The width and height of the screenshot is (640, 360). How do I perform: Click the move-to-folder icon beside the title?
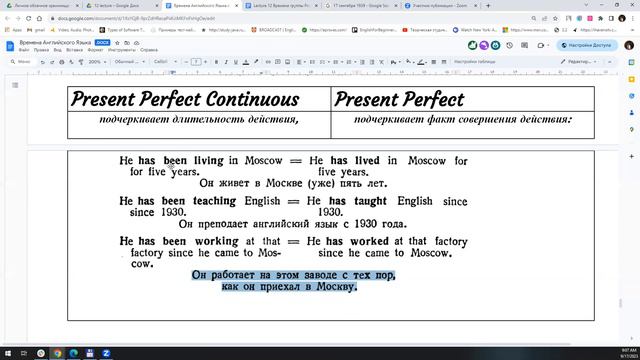click(127, 43)
